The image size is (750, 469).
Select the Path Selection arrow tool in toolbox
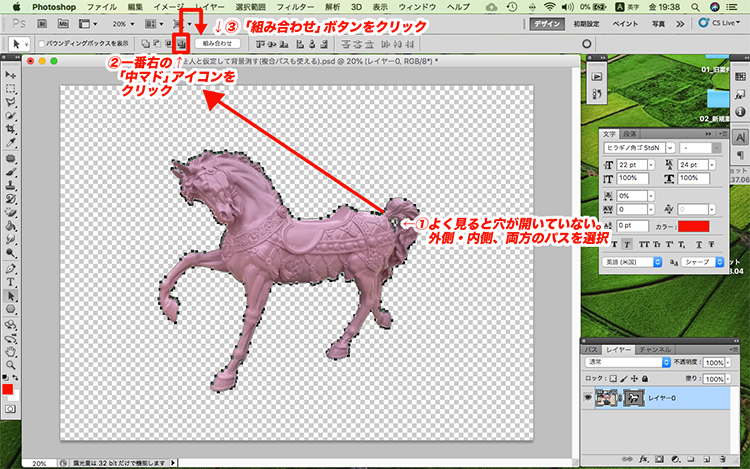(x=10, y=296)
